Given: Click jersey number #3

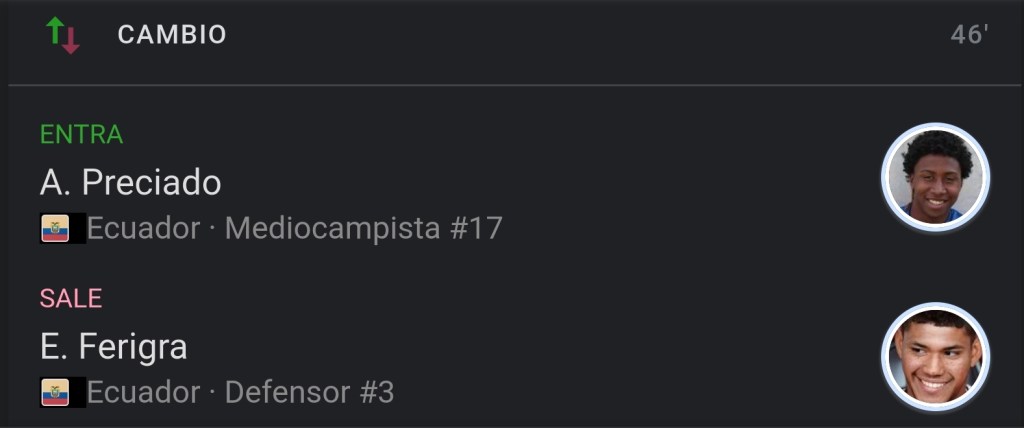Looking at the screenshot, I should pyautogui.click(x=376, y=393).
